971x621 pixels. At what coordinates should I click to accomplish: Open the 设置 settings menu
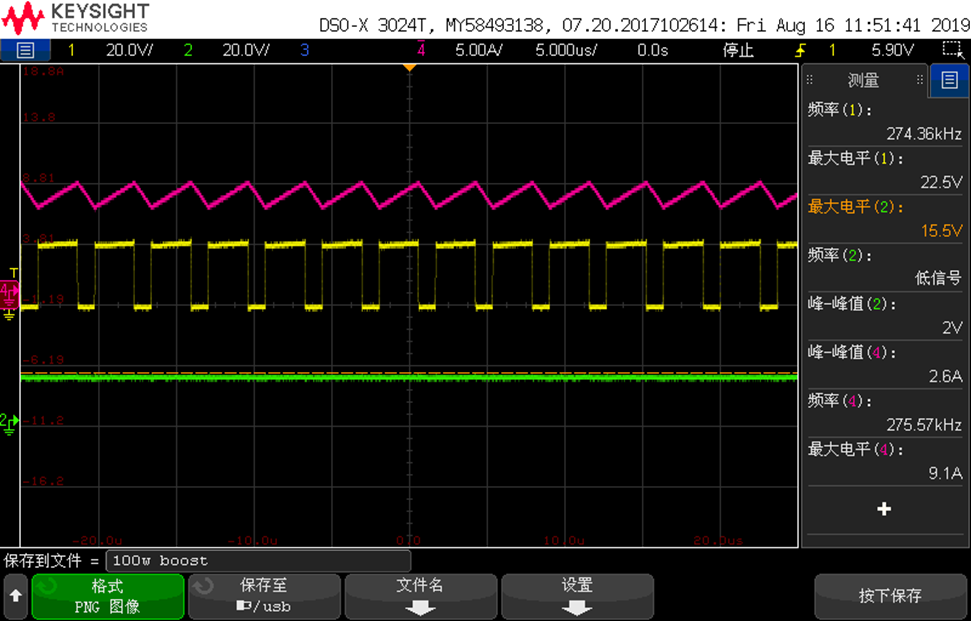pos(578,596)
